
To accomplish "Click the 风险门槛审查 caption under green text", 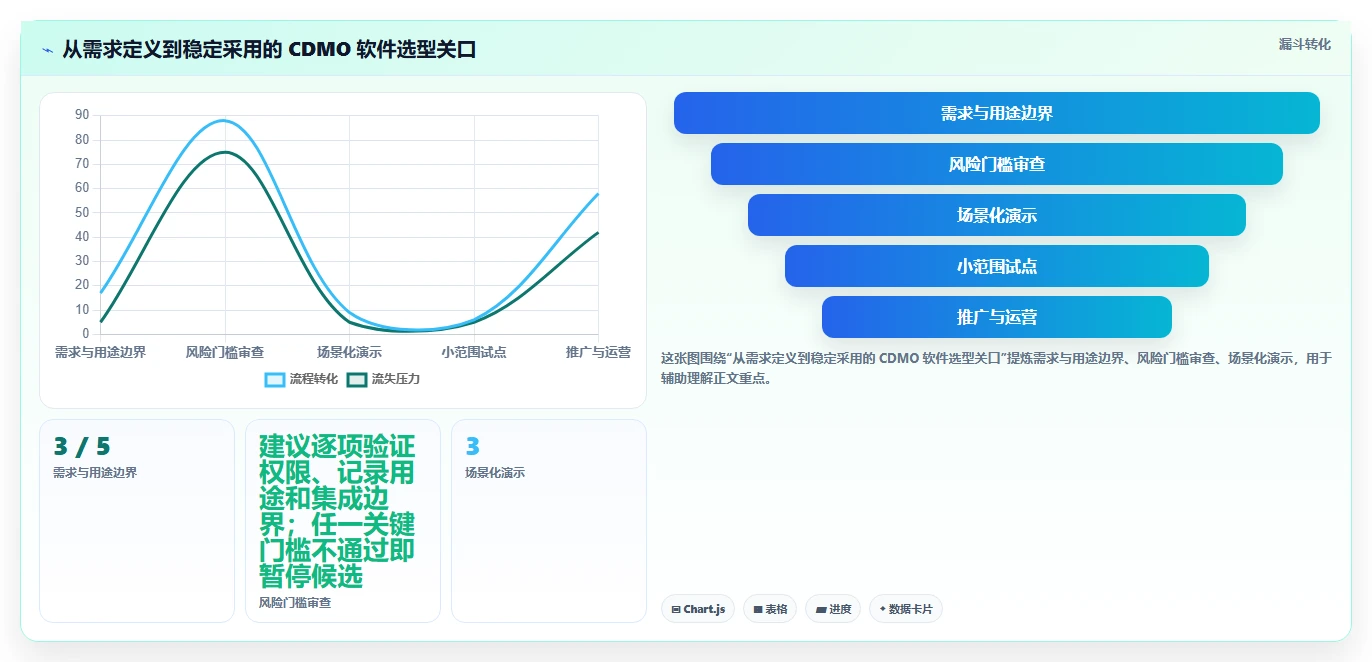I will (295, 603).
